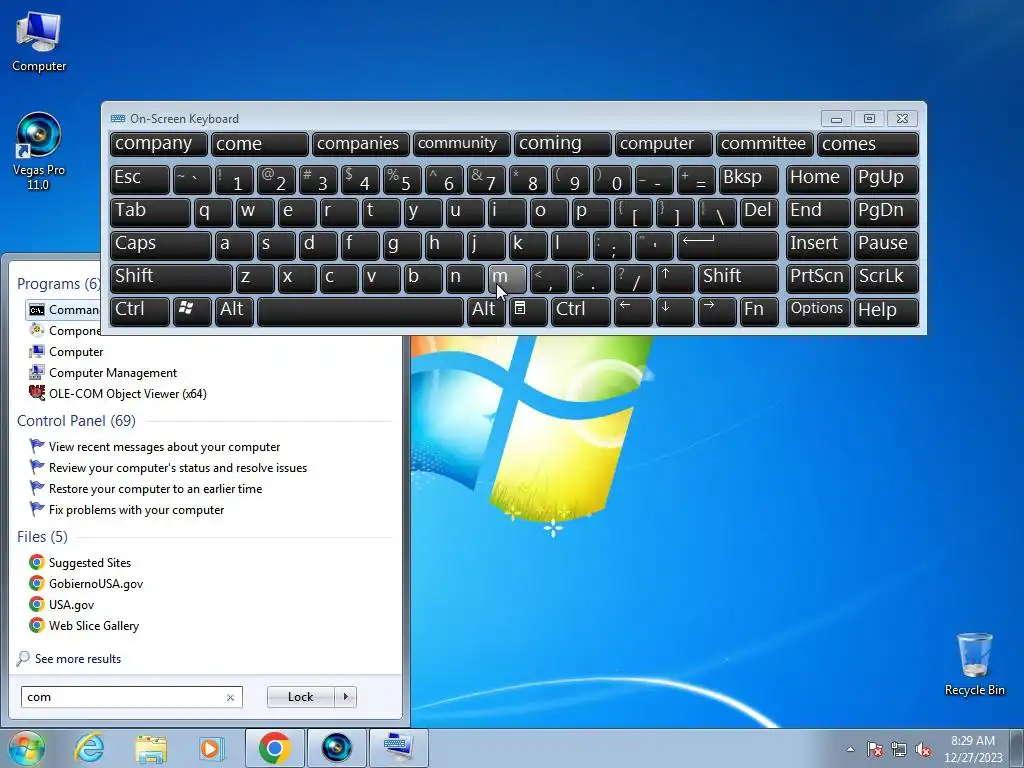Choose the 'committee' text prediction
The width and height of the screenshot is (1024, 768).
tap(765, 144)
